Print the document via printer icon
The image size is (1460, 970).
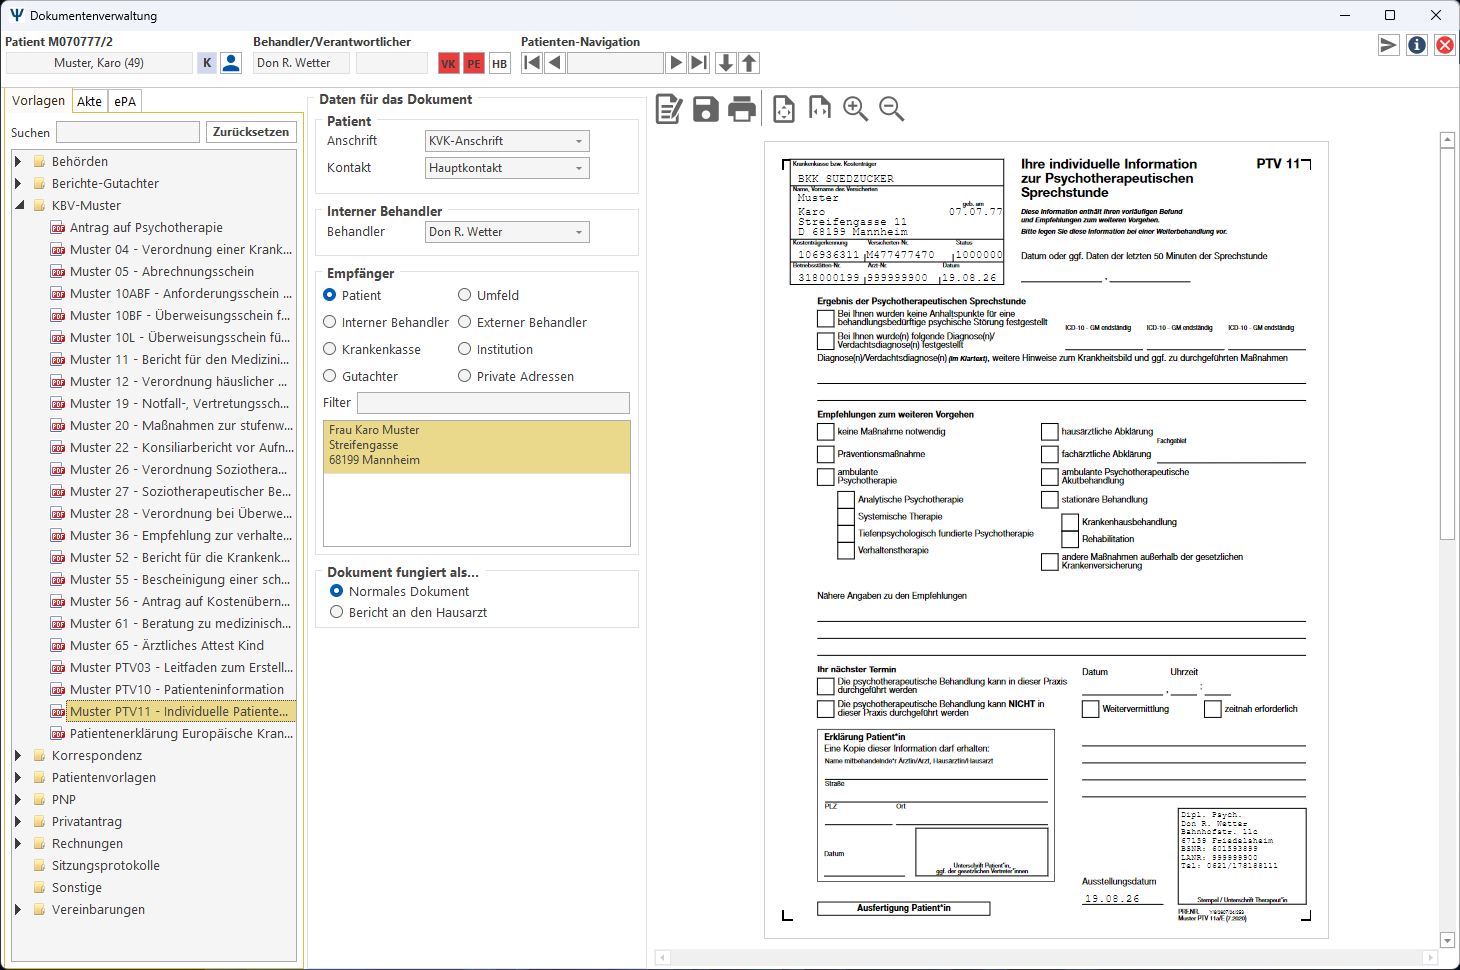[x=742, y=109]
